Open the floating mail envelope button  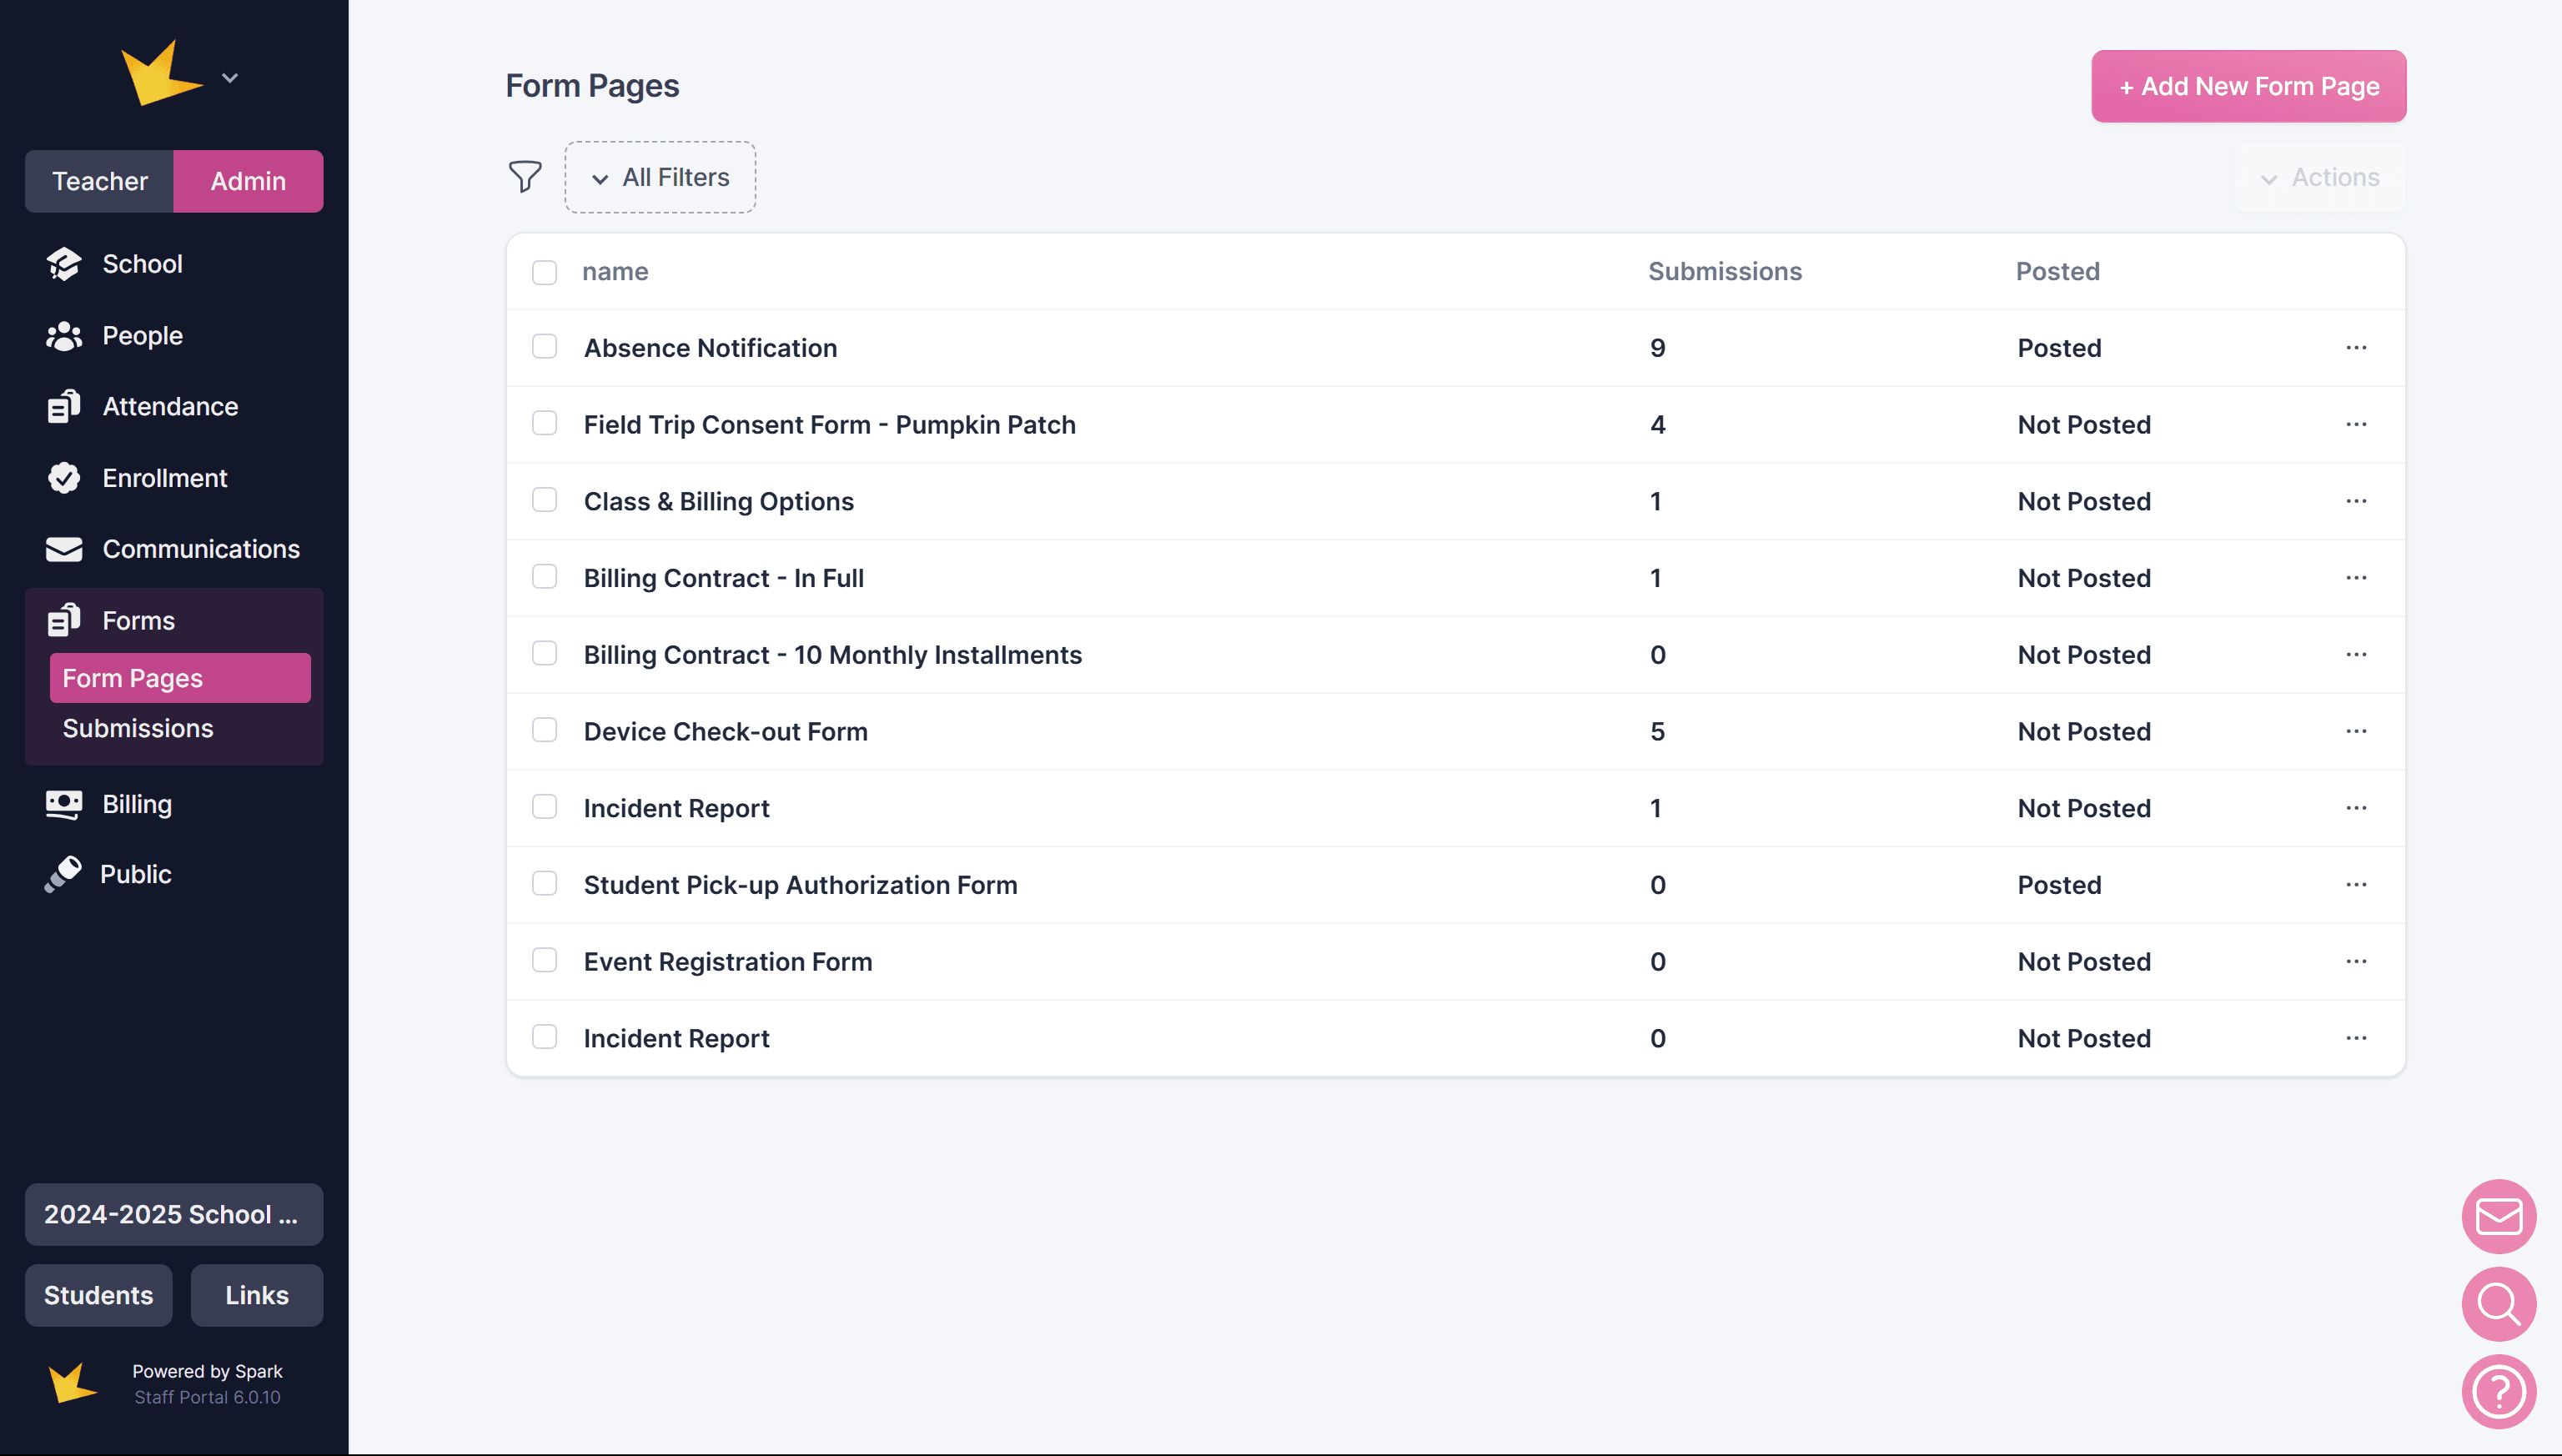(2498, 1216)
